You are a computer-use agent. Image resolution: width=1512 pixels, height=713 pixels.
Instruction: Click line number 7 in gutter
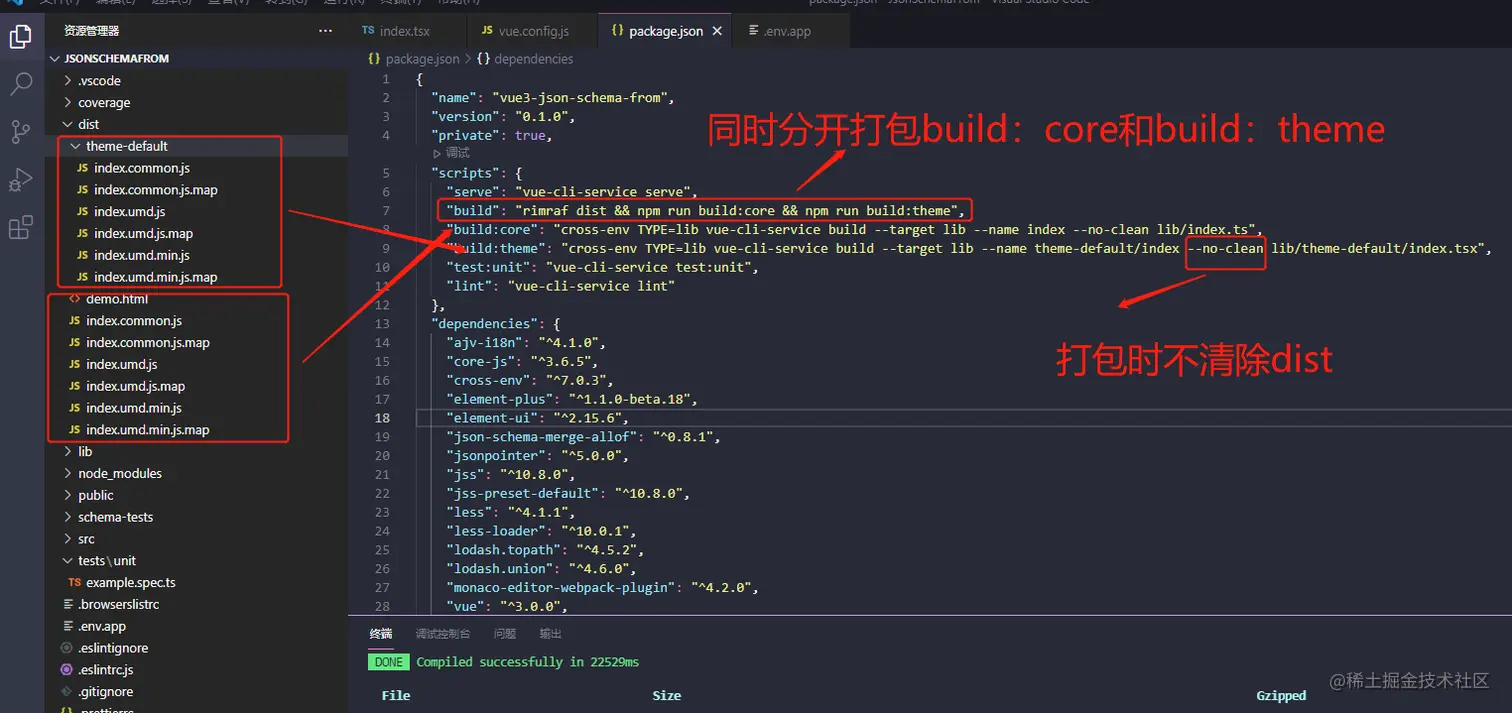[386, 210]
